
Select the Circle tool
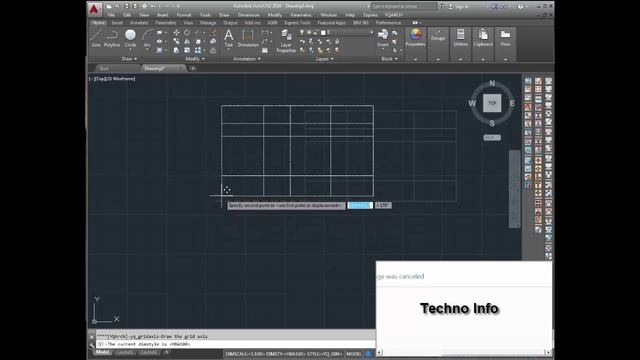coord(130,38)
